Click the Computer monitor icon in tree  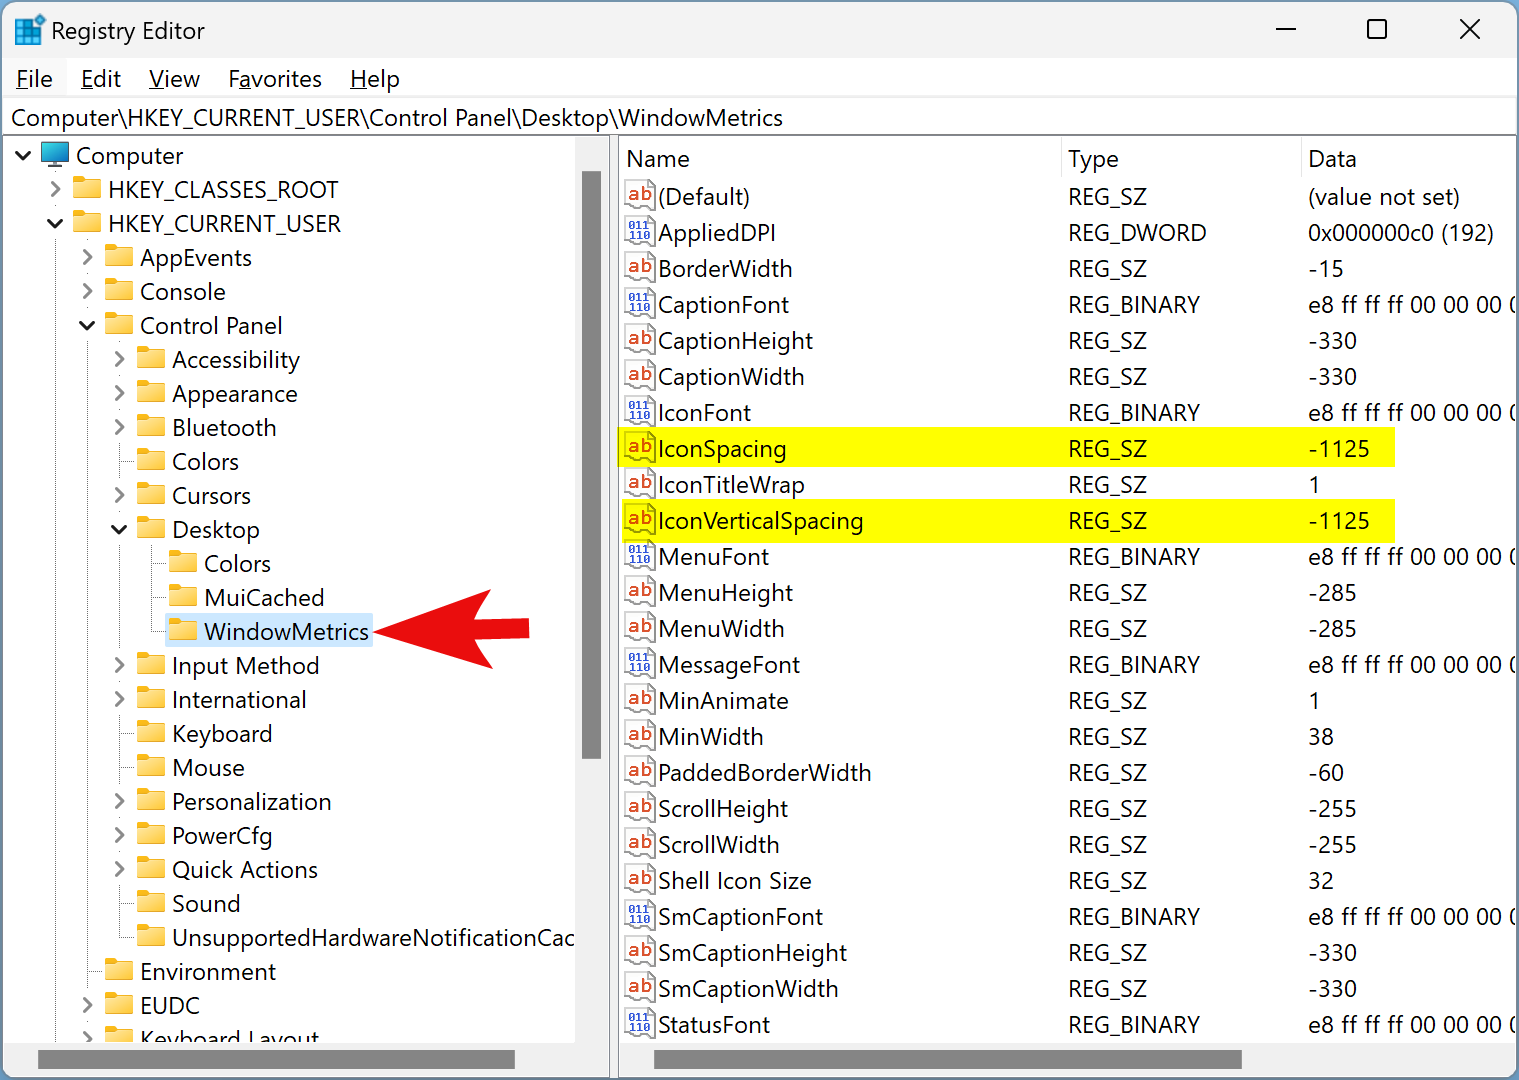55,155
